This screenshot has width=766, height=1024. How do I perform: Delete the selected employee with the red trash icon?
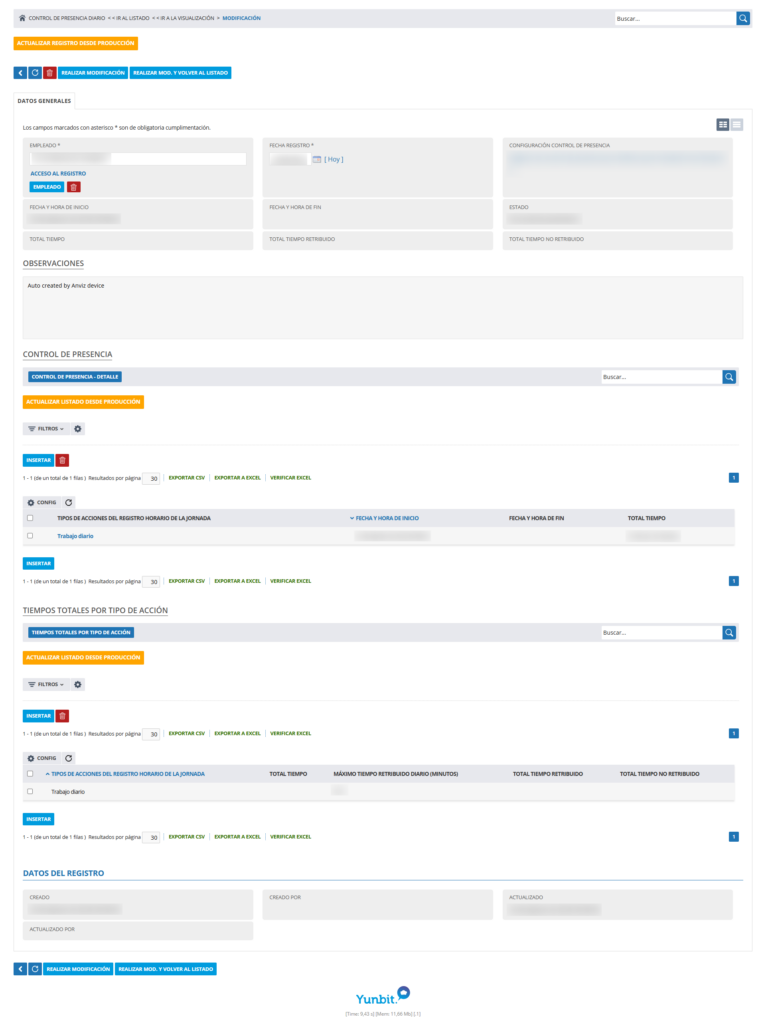[x=74, y=187]
